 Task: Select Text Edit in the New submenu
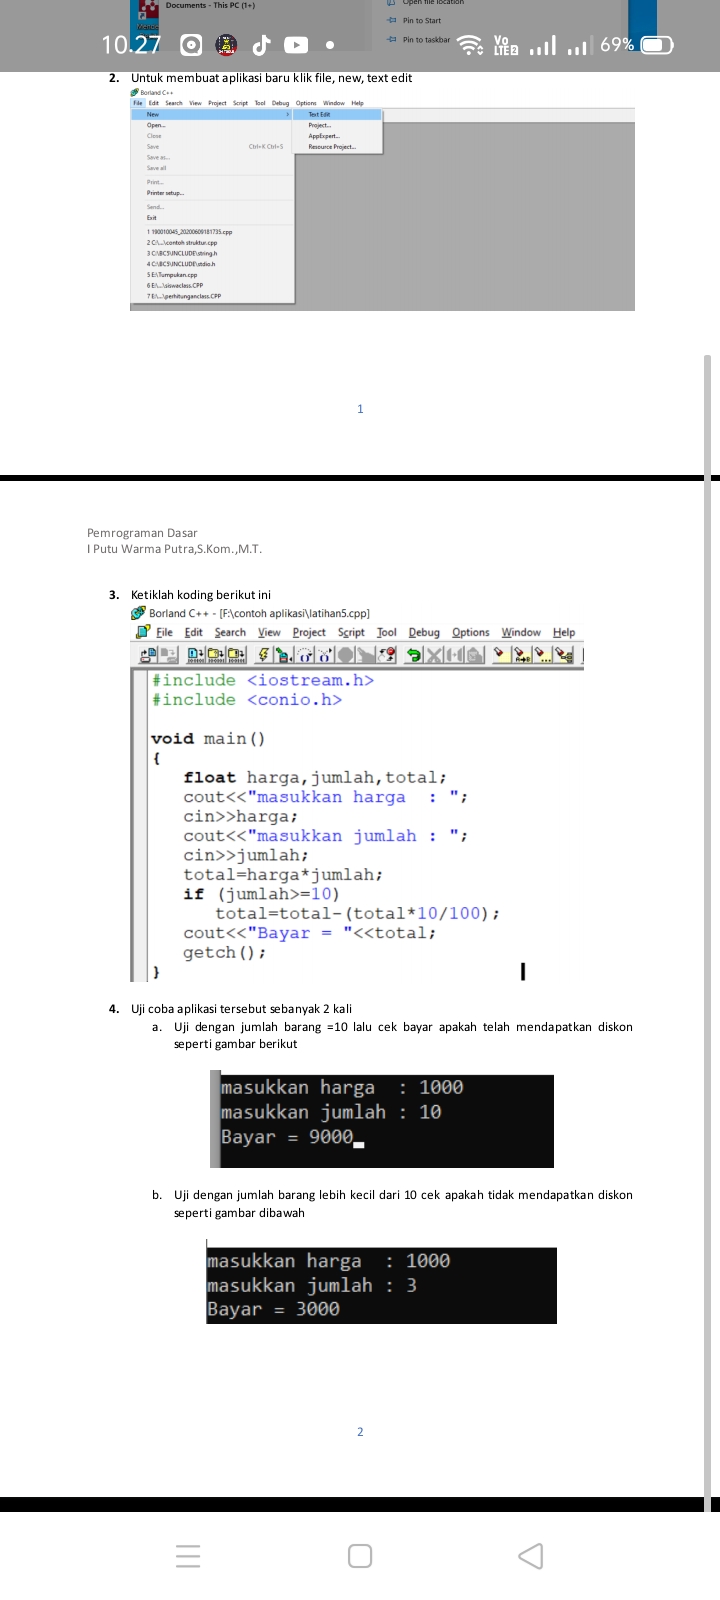click(x=319, y=115)
